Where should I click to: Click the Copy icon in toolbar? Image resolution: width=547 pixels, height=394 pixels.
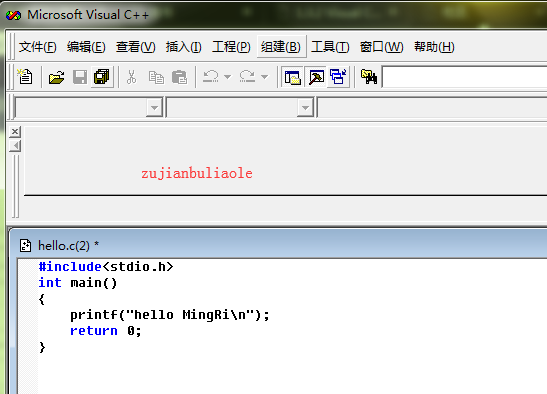156,77
